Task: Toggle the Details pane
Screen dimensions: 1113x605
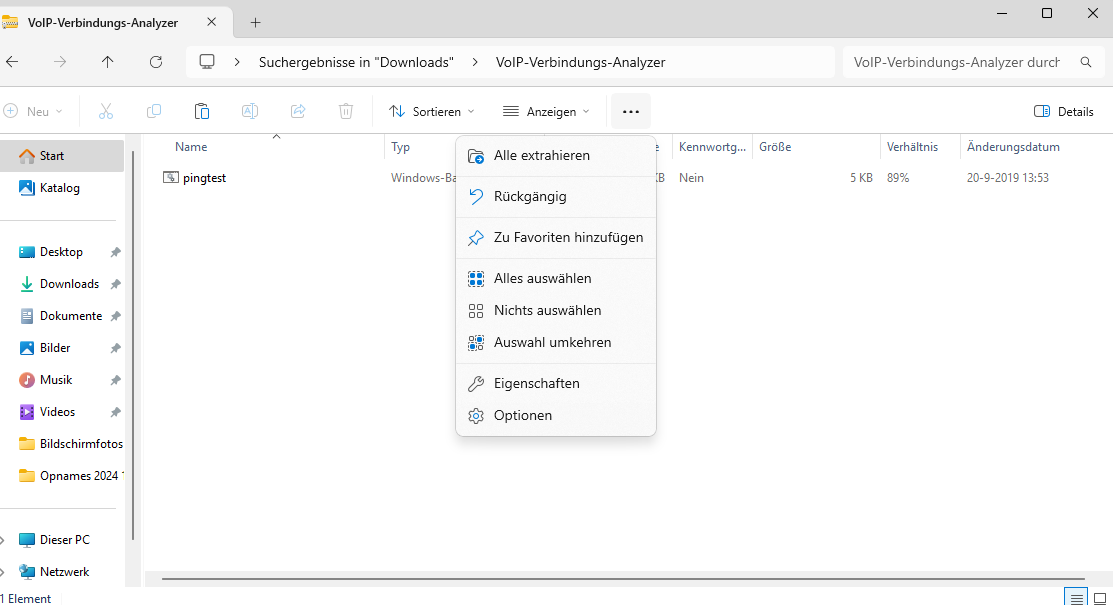Action: click(1064, 112)
